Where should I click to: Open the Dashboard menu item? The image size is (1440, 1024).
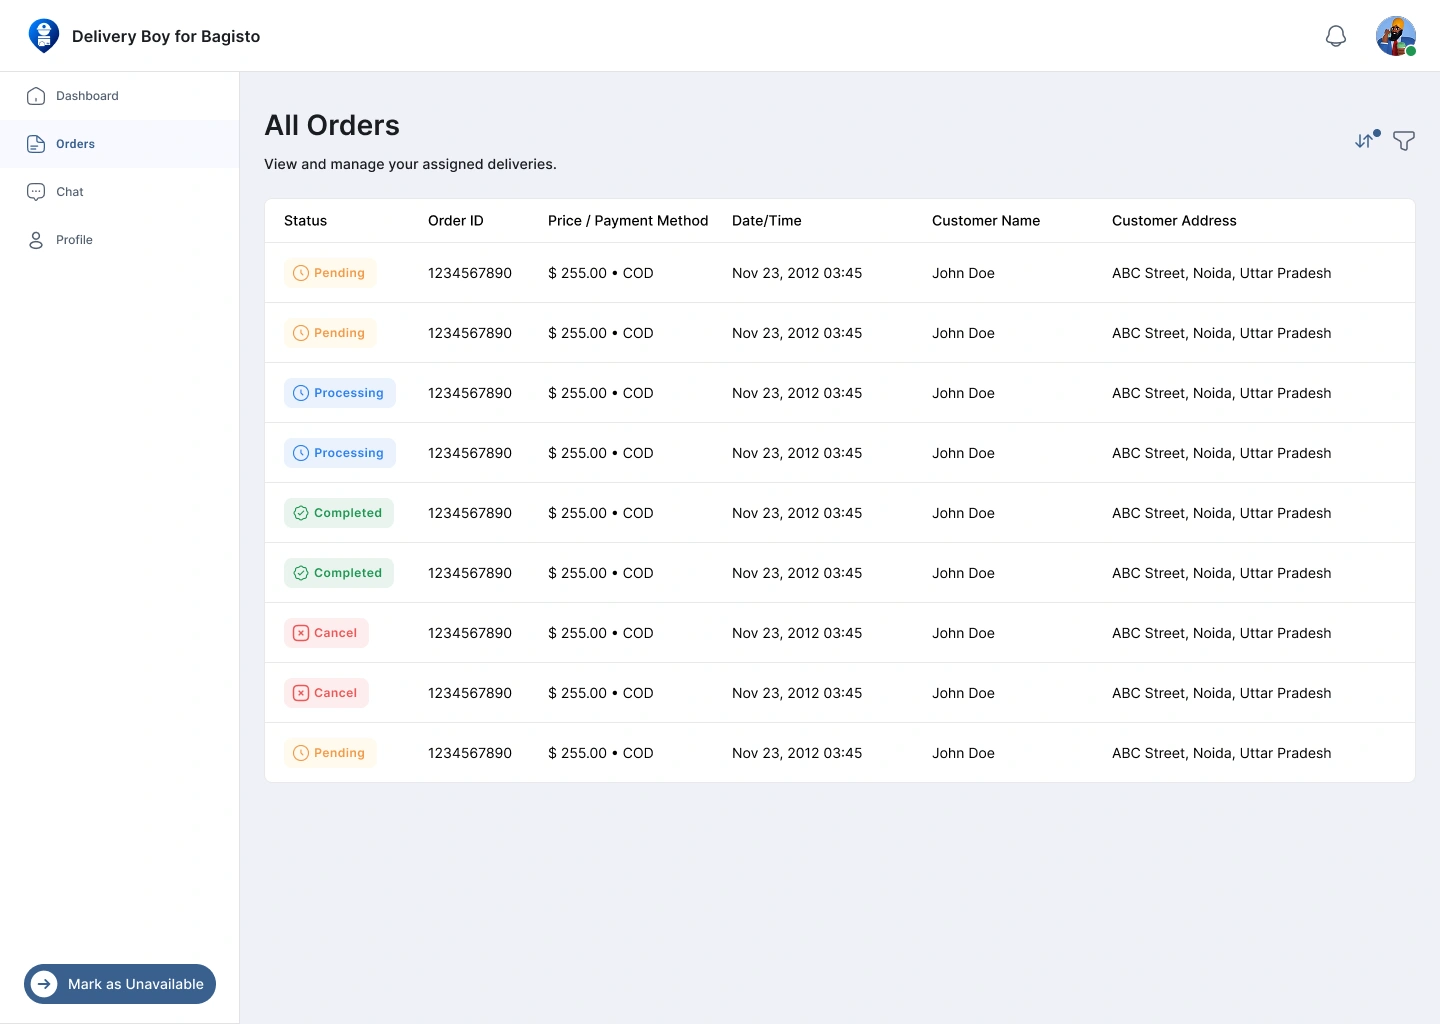pyautogui.click(x=120, y=96)
